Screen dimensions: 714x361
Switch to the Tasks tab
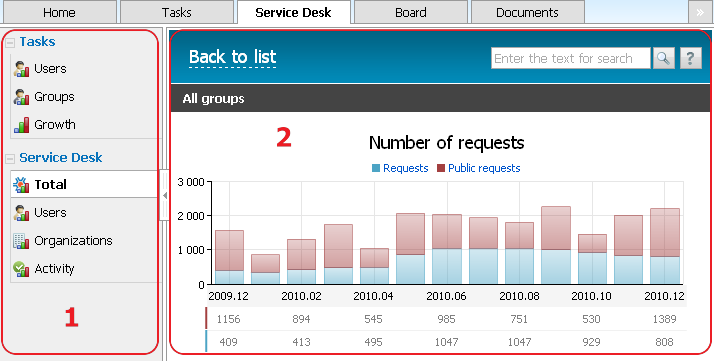click(177, 12)
